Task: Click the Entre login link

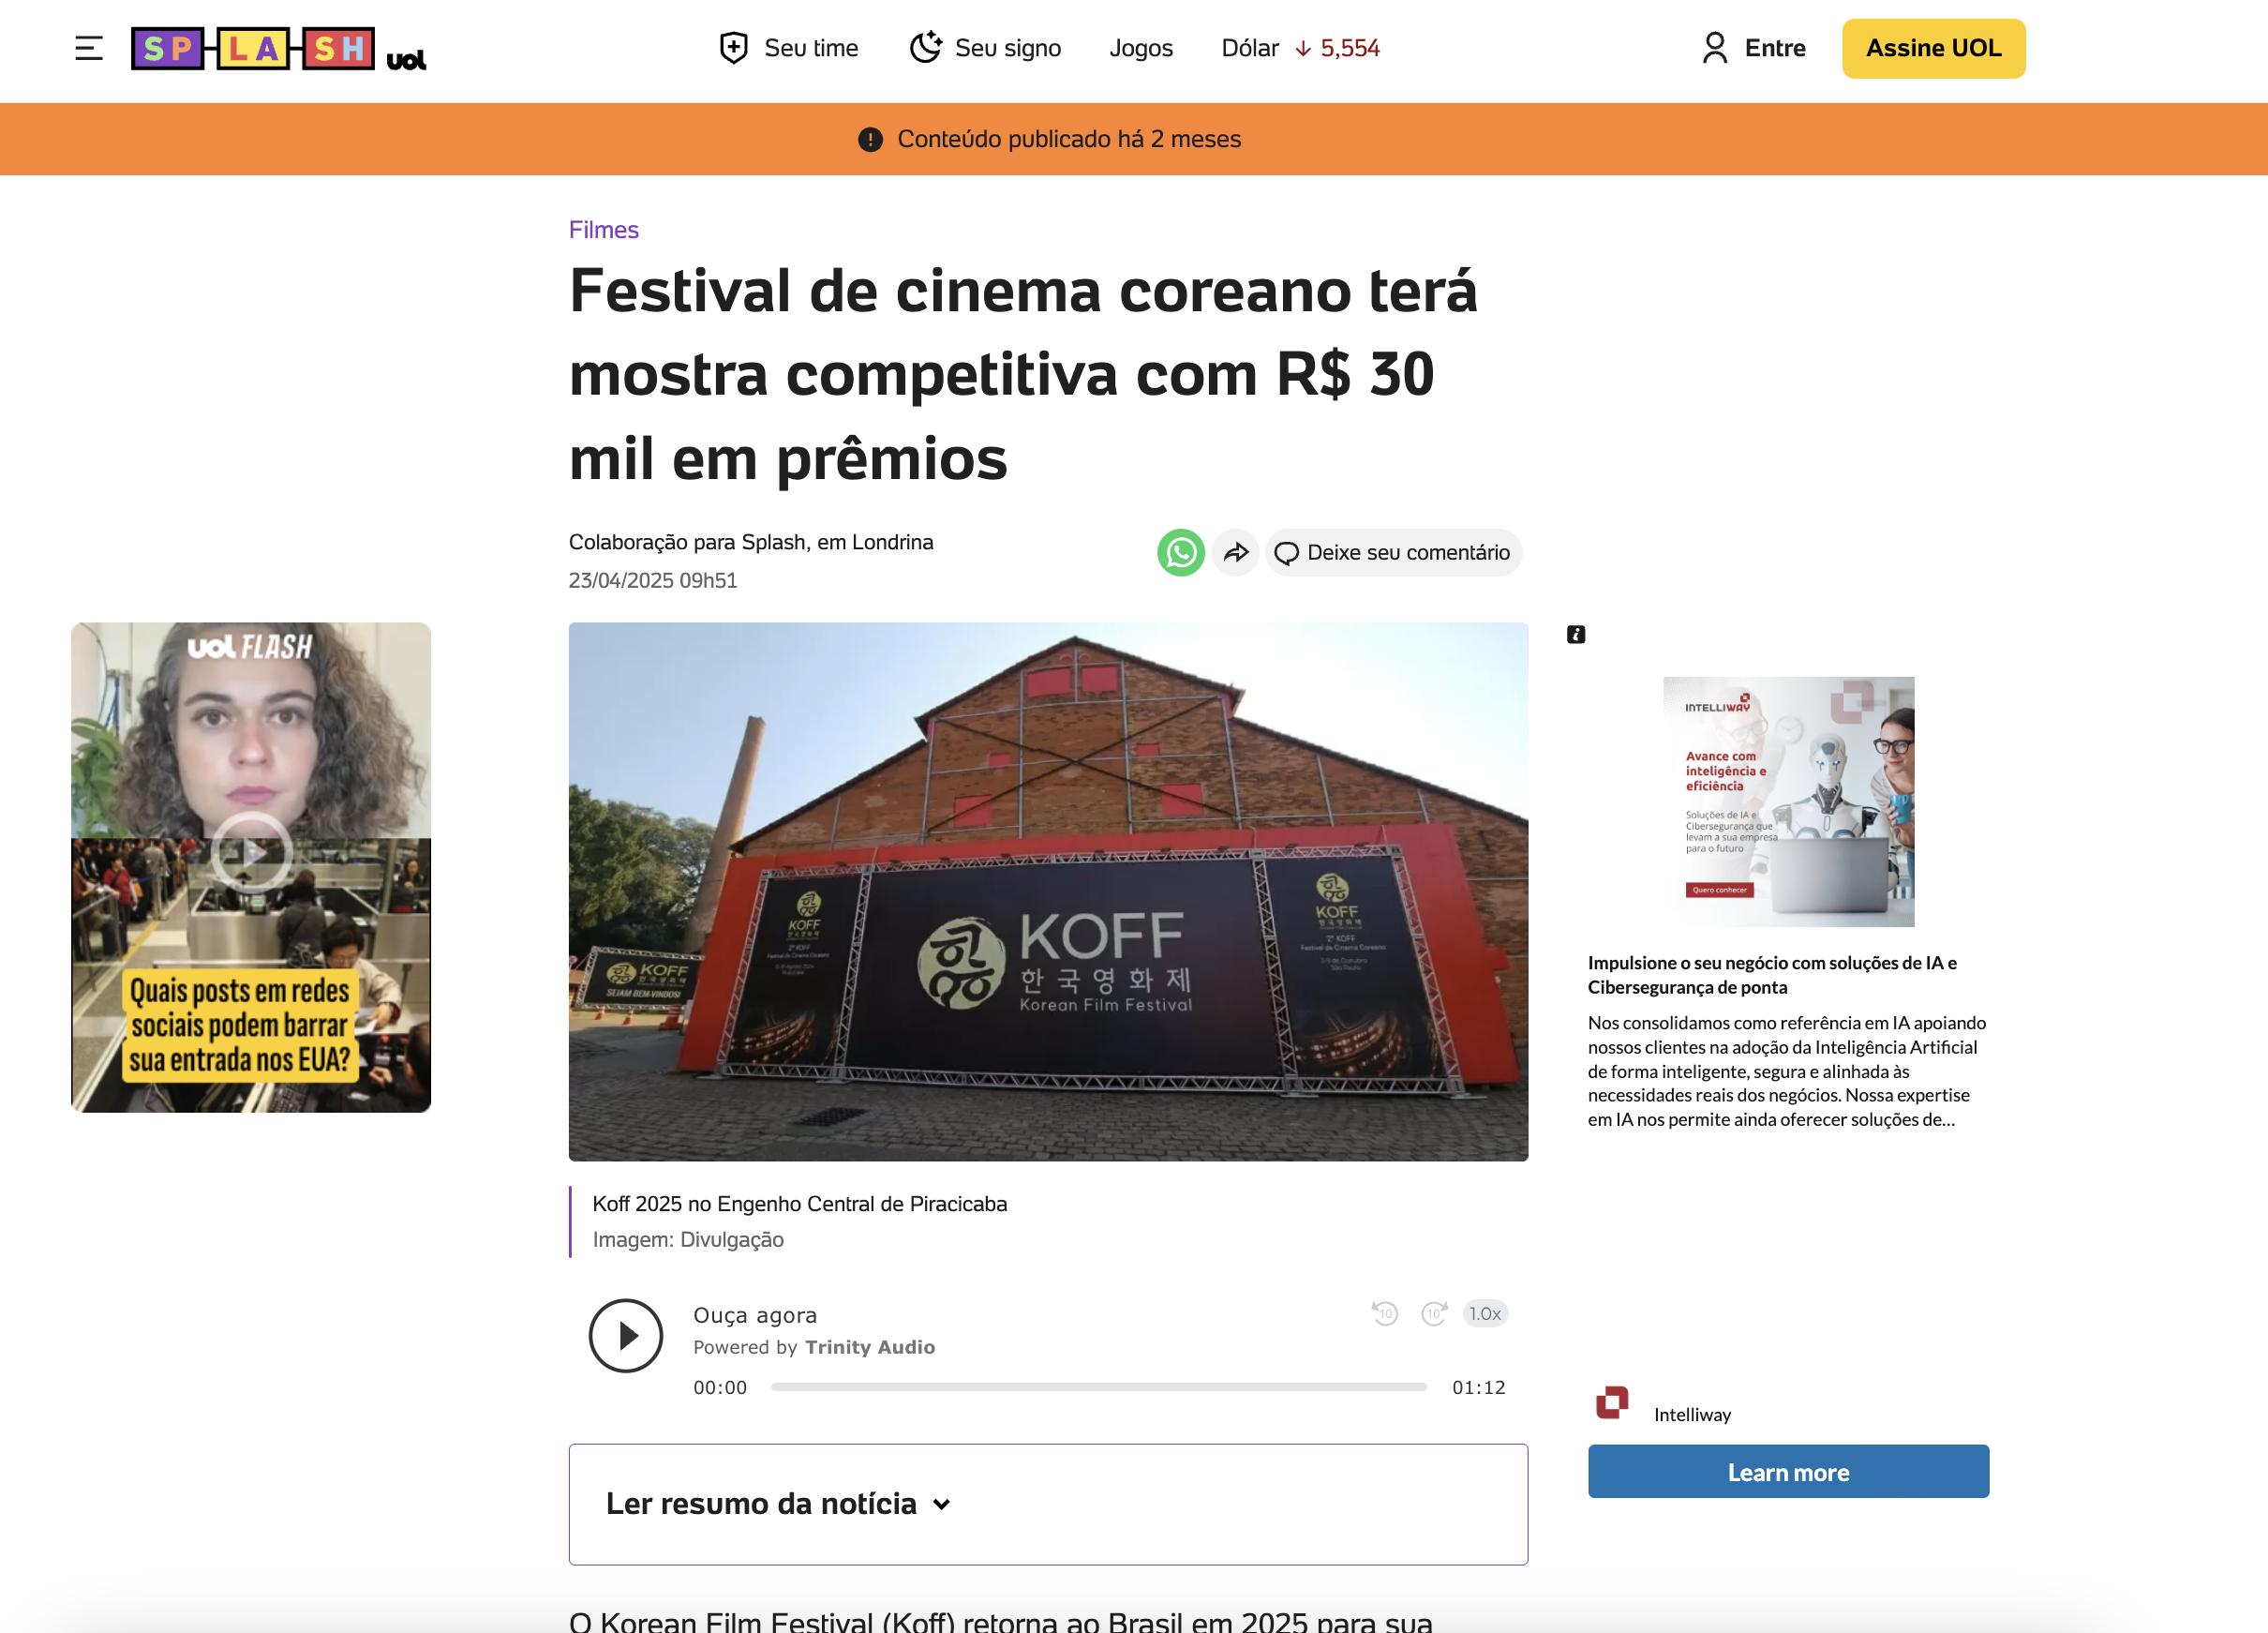Action: click(x=1775, y=48)
